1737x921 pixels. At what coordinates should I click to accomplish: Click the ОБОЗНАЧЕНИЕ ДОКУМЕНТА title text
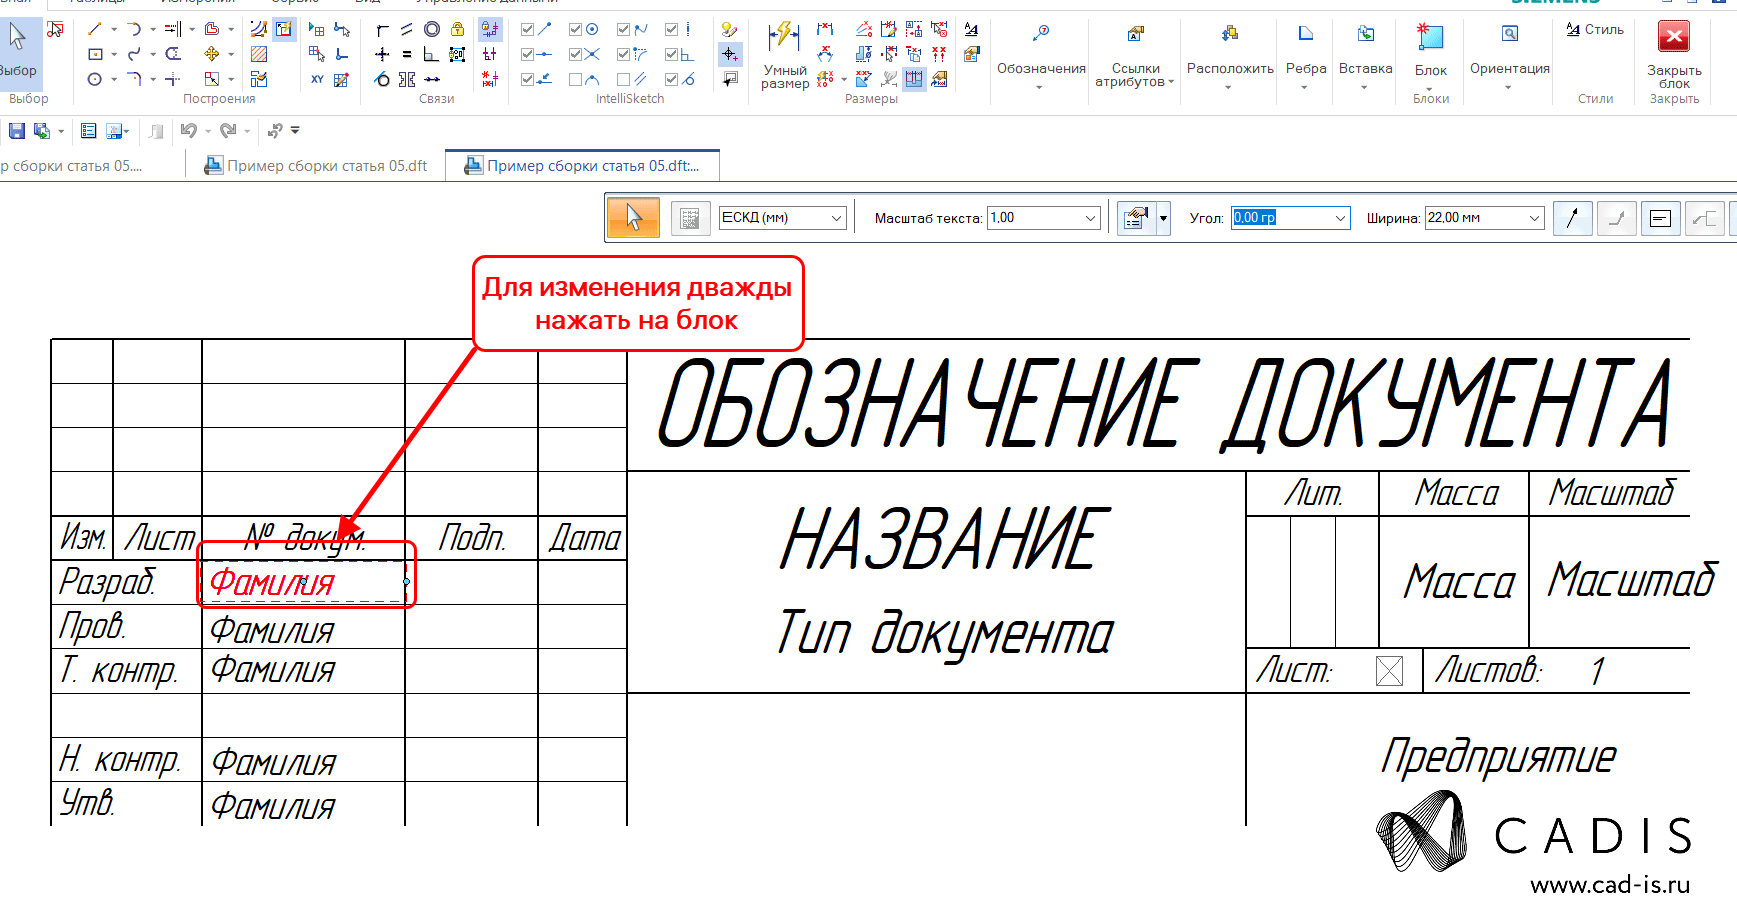coord(1165,404)
